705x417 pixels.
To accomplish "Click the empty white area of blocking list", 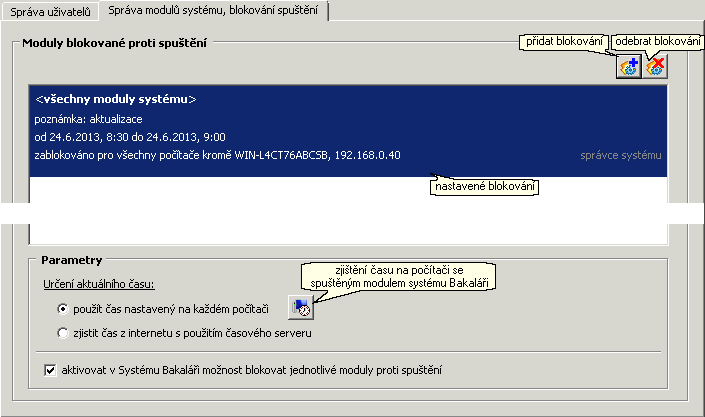I will [x=348, y=211].
